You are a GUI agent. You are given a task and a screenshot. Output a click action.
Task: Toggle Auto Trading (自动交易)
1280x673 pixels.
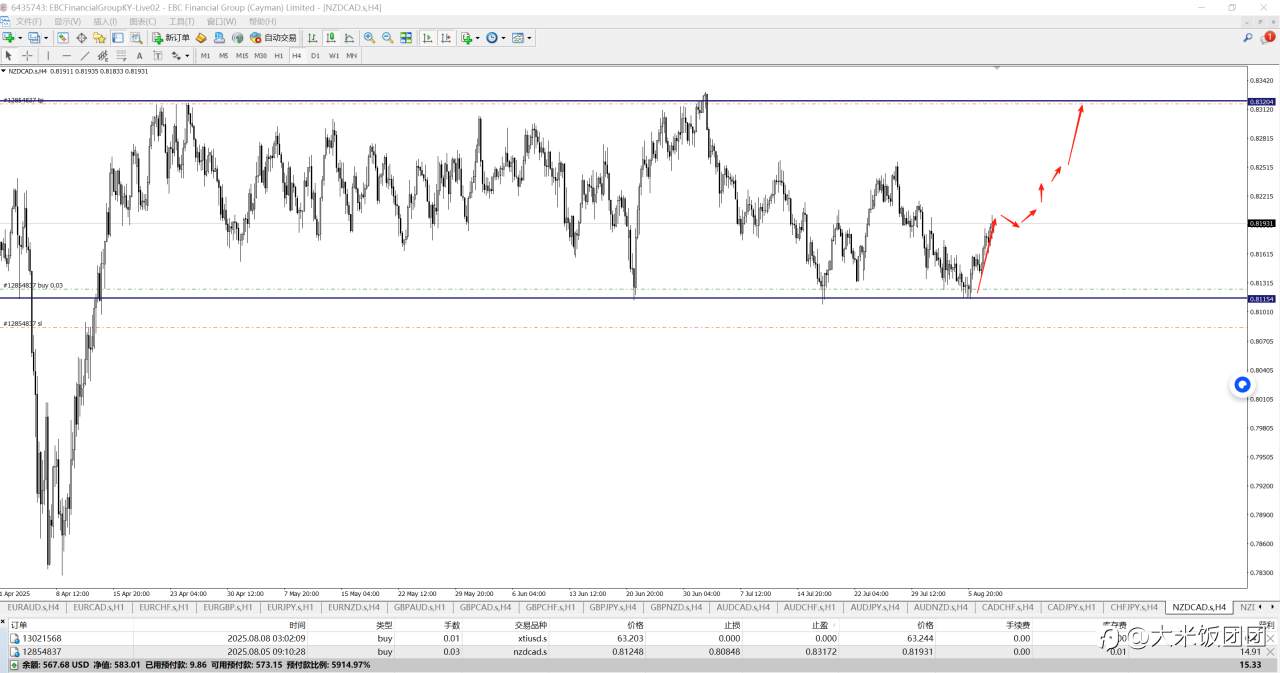pyautogui.click(x=273, y=38)
